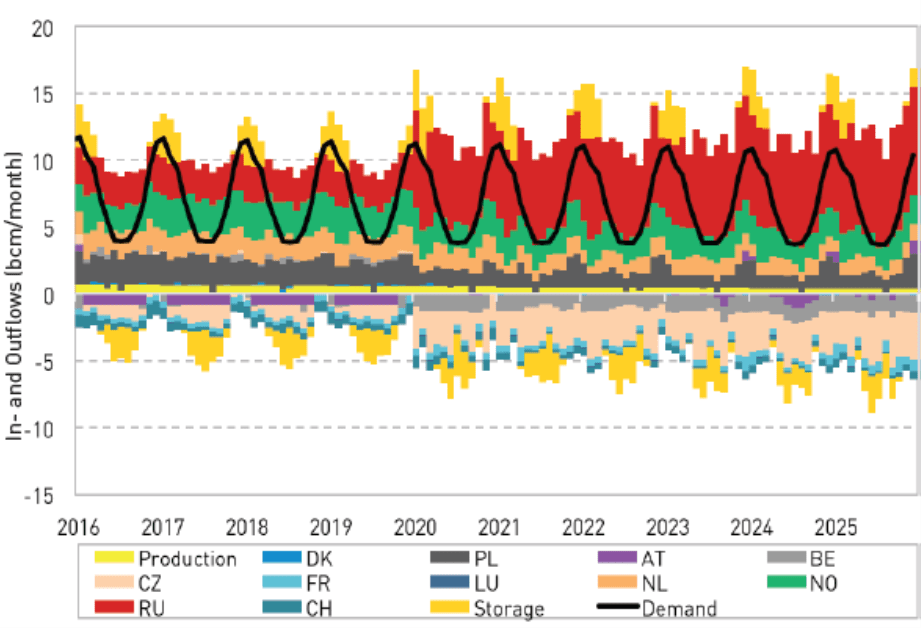Screen dimensions: 921x628
Task: Select the "Production" legend label
Action: pyautogui.click(x=187, y=559)
